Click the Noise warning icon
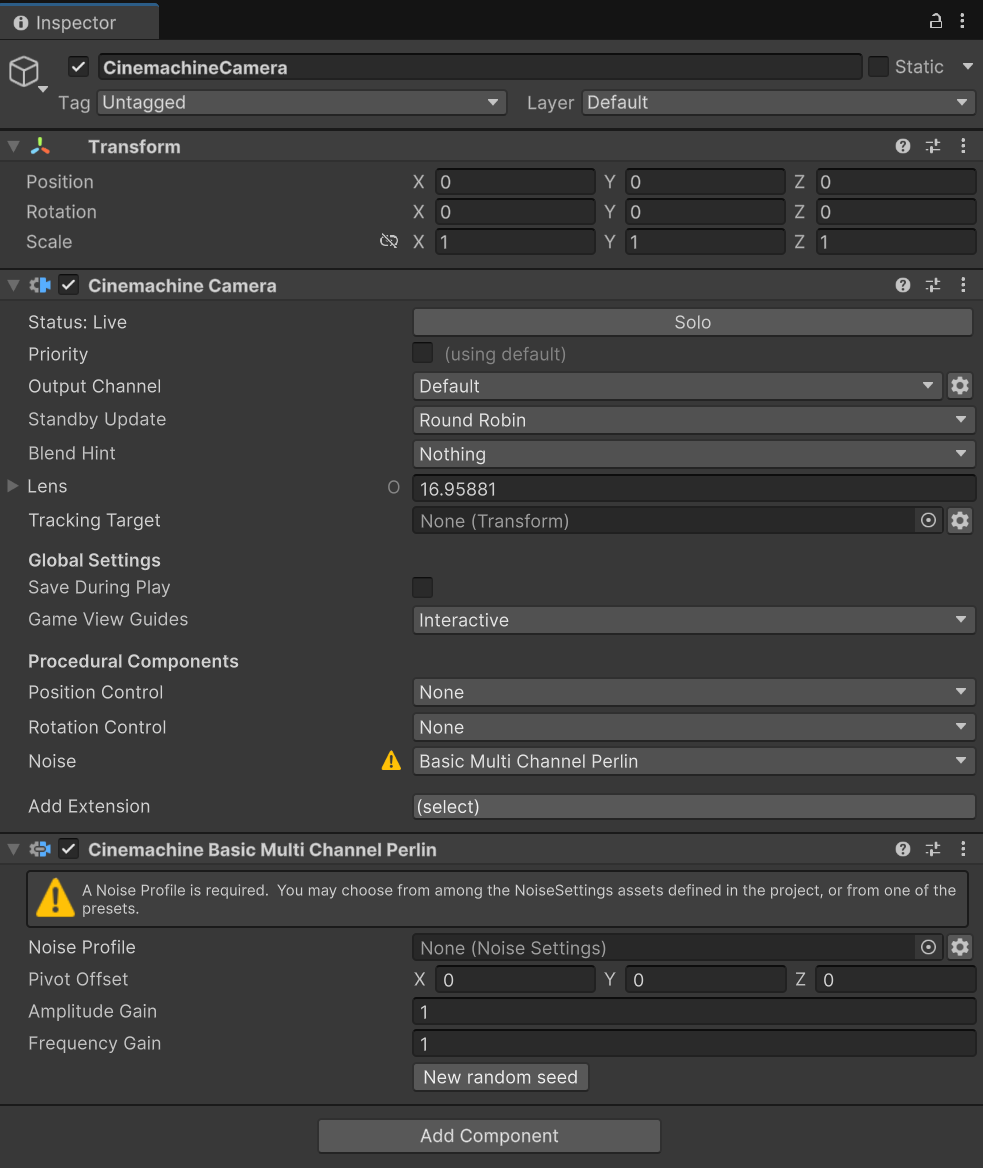Screen dimensions: 983x1168 tap(391, 761)
